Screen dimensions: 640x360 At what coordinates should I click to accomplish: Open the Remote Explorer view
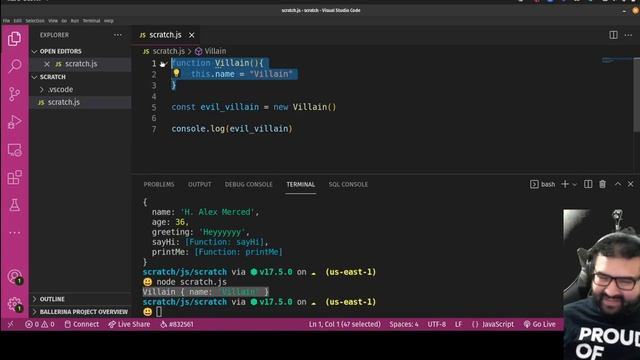point(15,150)
